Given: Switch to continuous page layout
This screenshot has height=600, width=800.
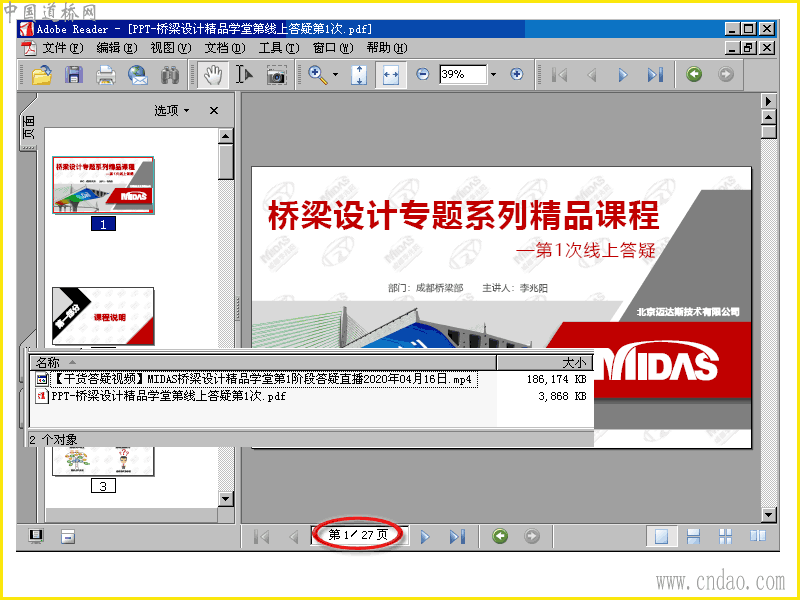Looking at the screenshot, I should (x=693, y=536).
